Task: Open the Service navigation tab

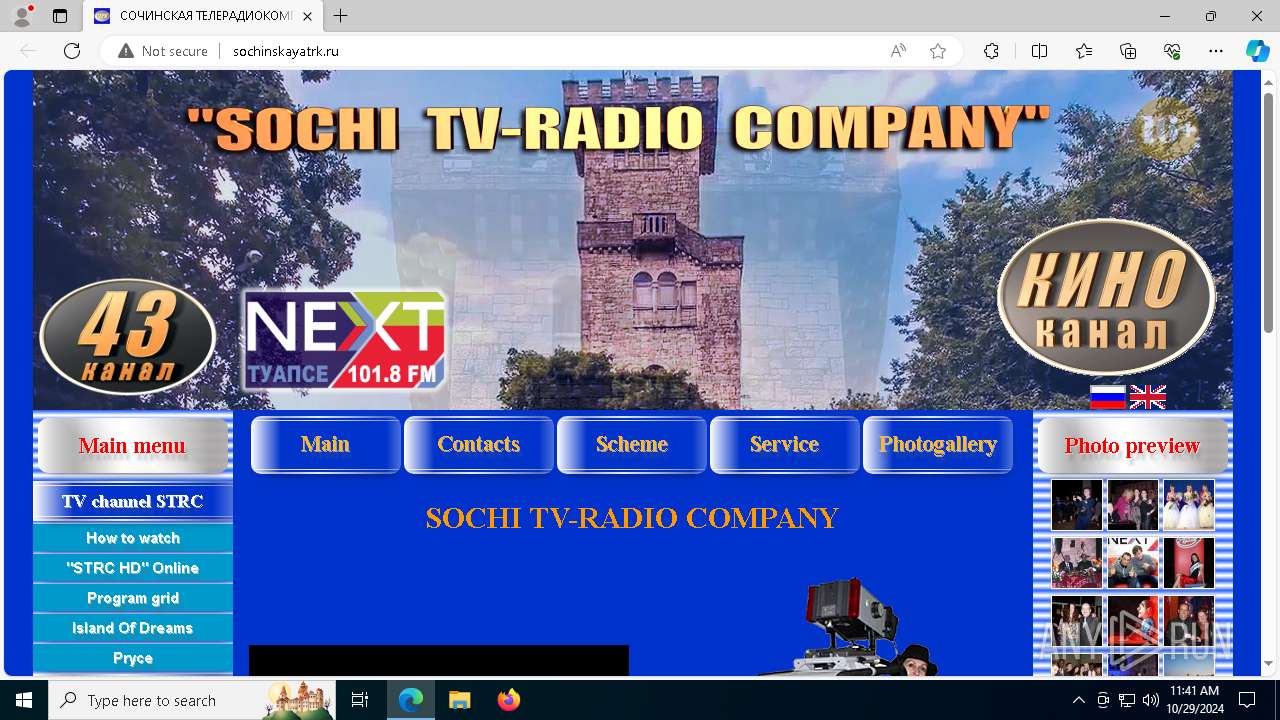Action: click(x=784, y=444)
